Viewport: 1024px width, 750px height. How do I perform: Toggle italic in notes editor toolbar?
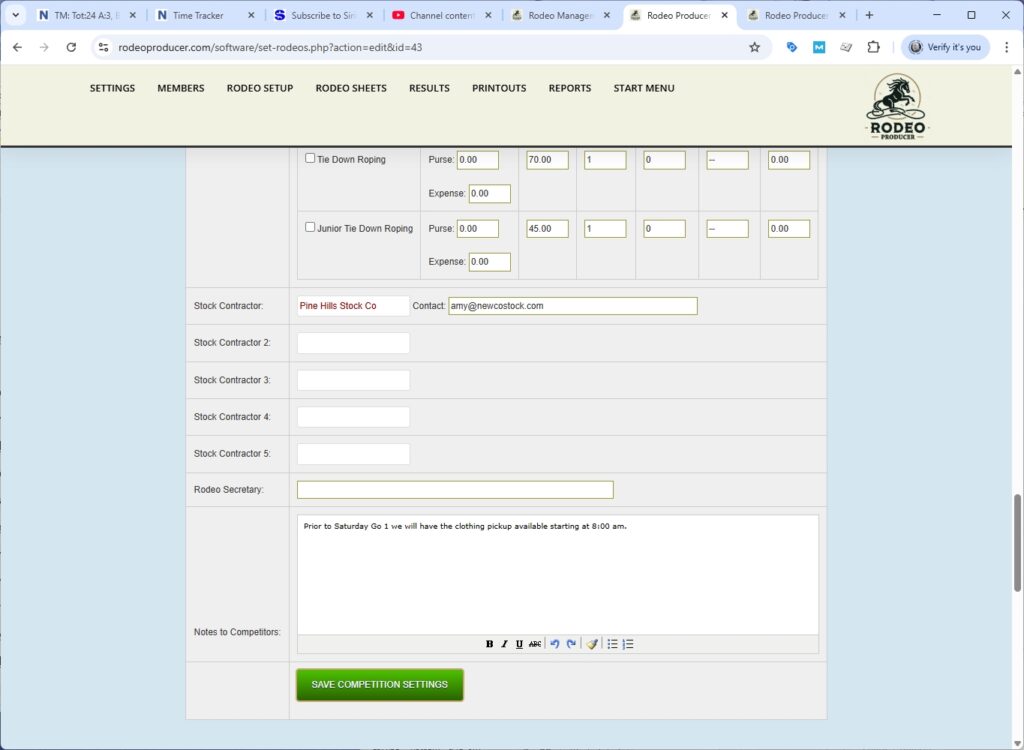tap(504, 644)
